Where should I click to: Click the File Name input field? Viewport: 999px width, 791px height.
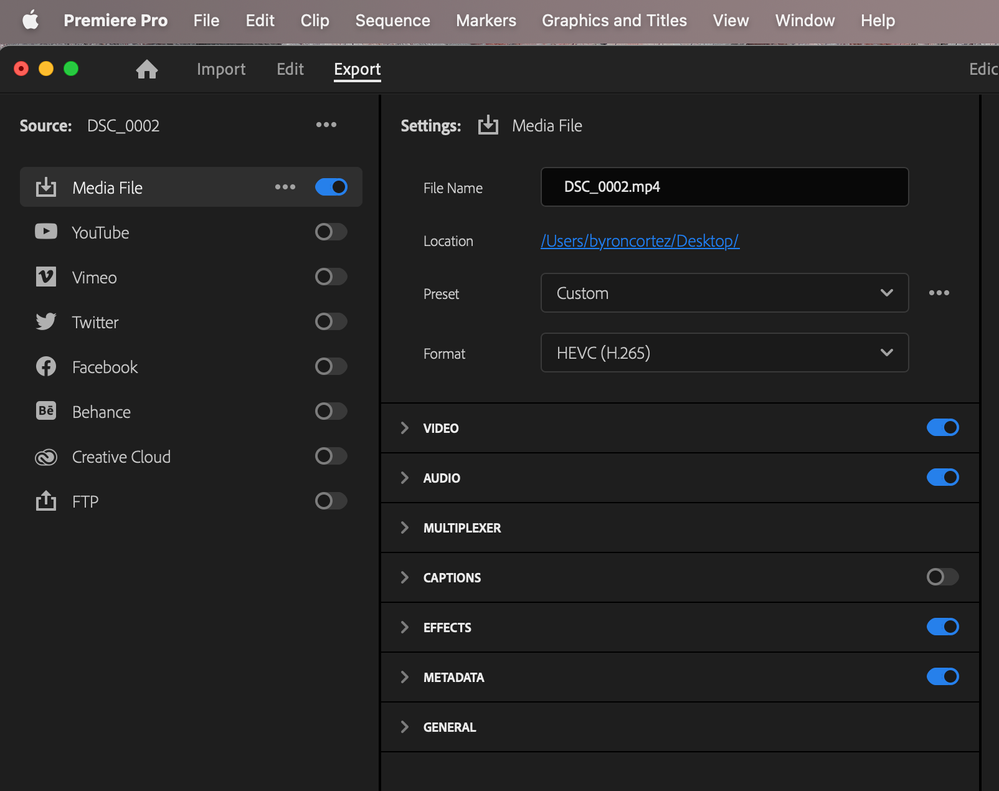tap(724, 187)
